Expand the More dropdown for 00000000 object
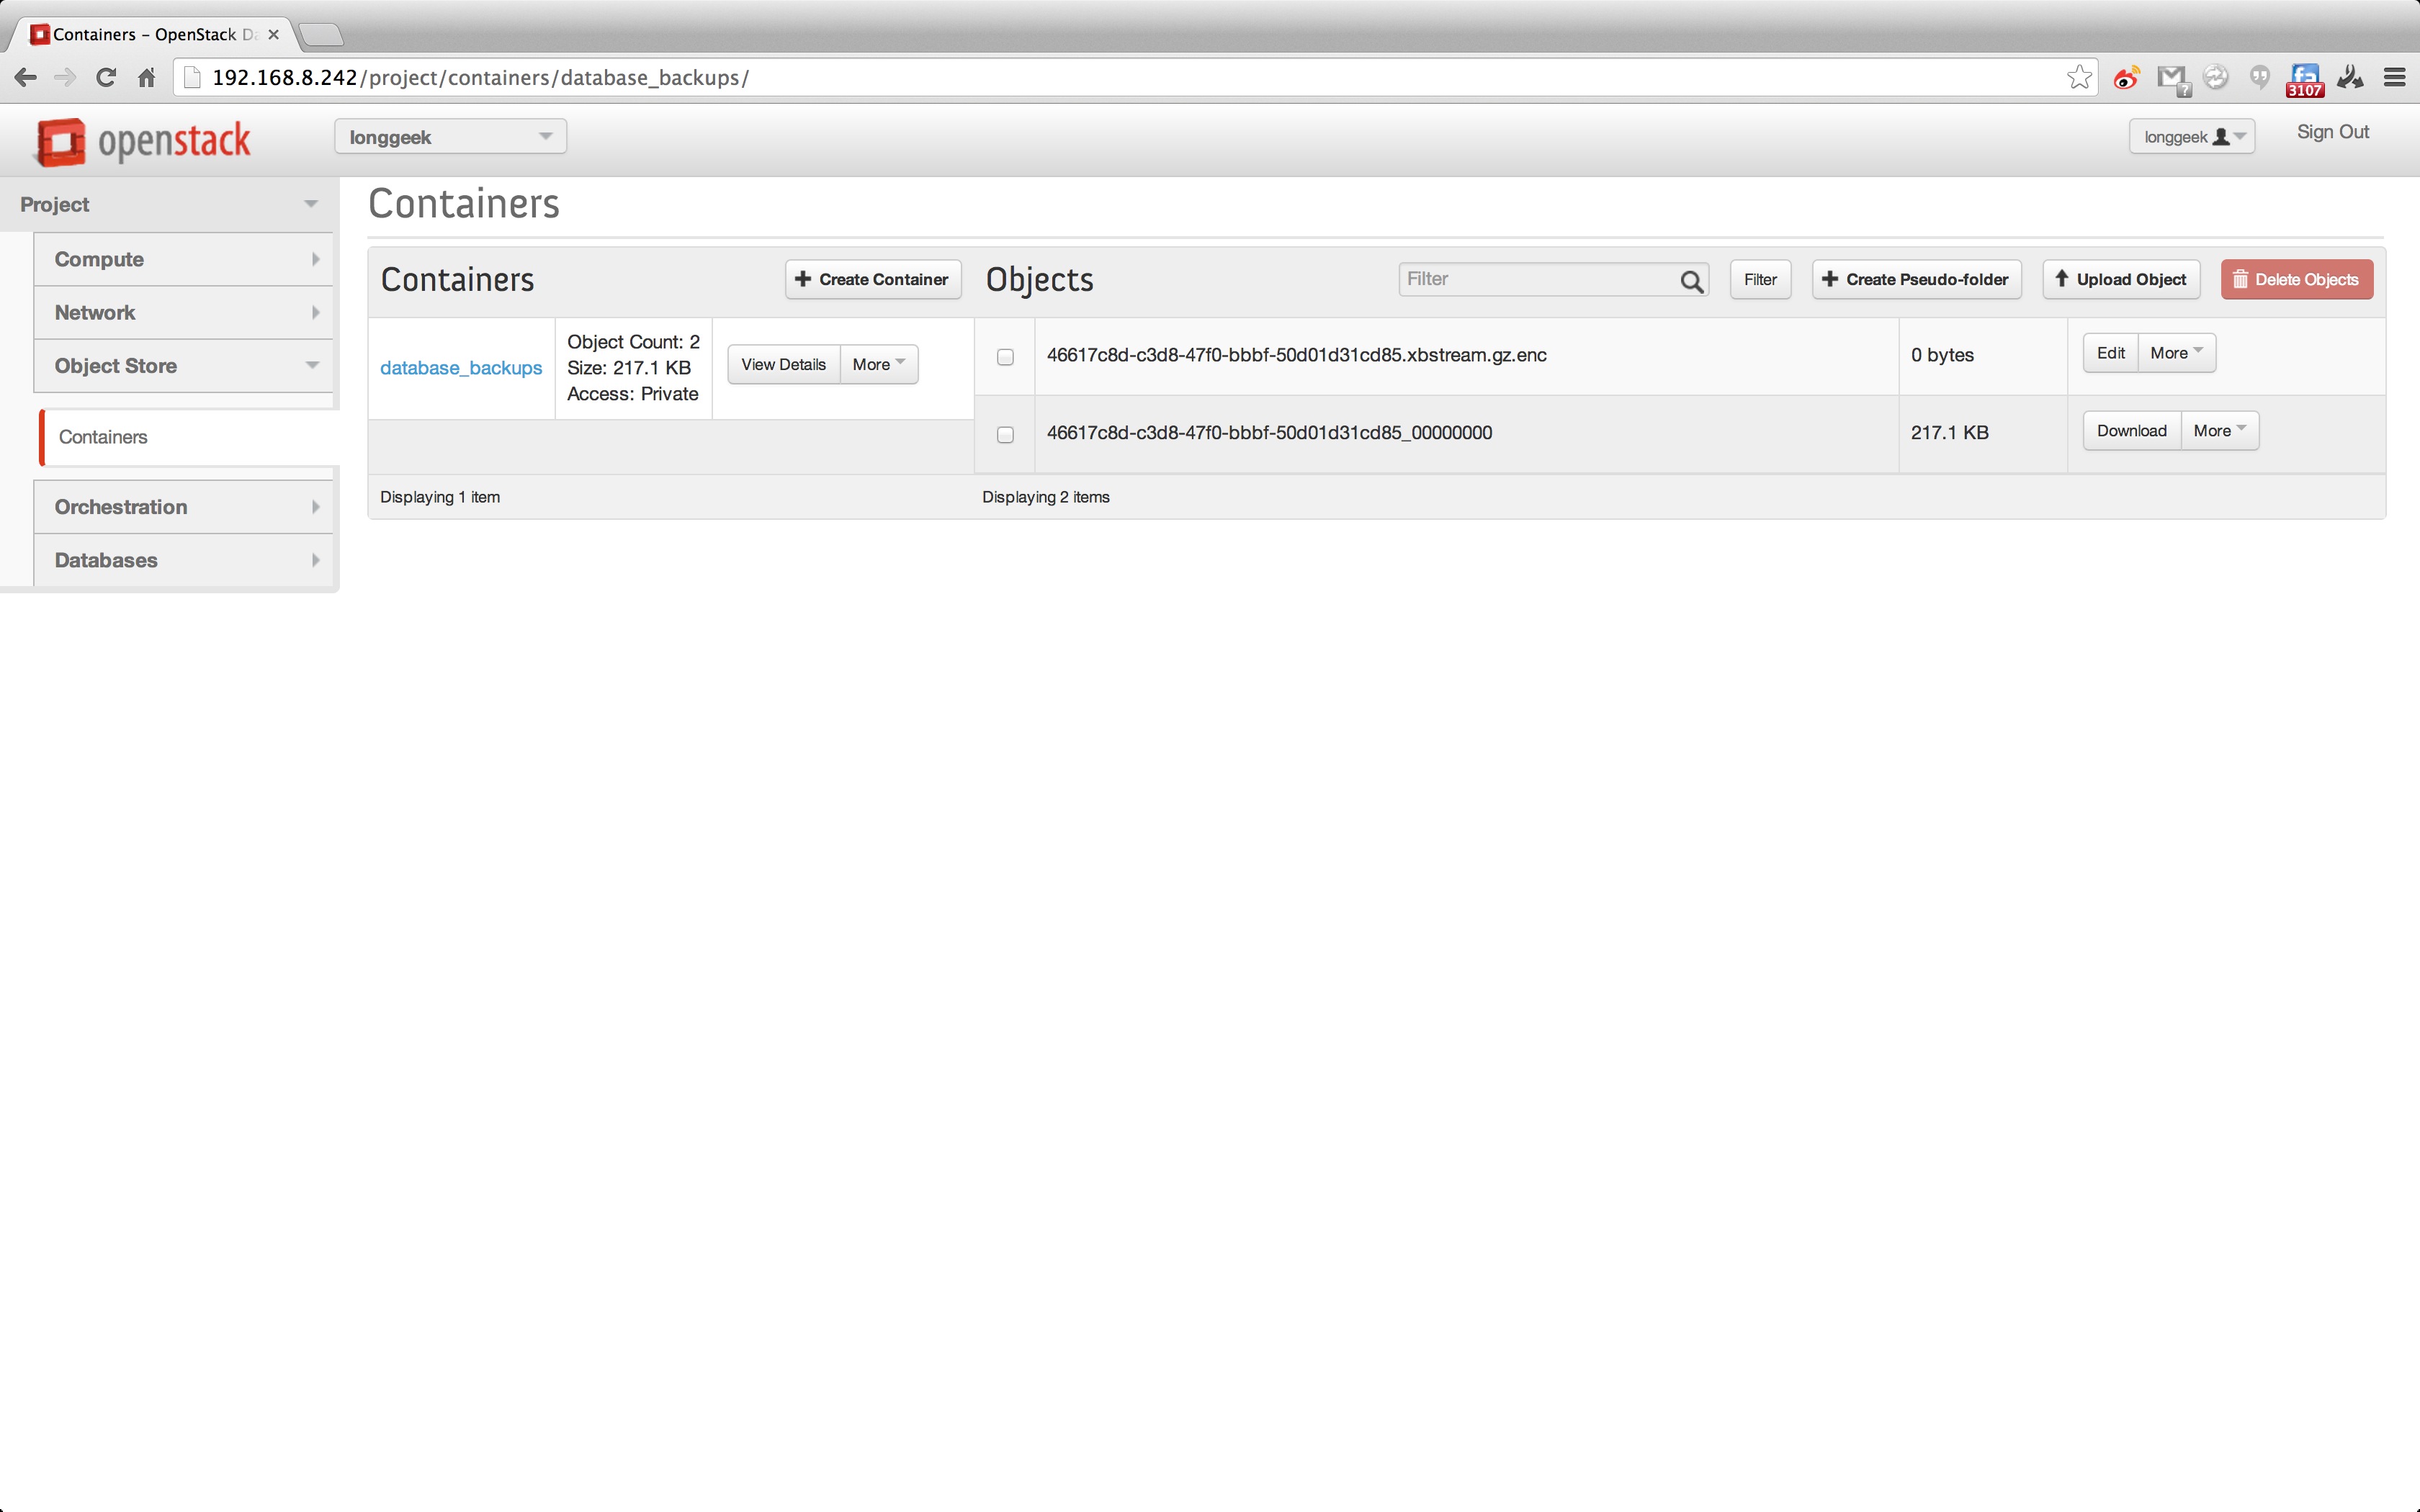 [x=2216, y=431]
